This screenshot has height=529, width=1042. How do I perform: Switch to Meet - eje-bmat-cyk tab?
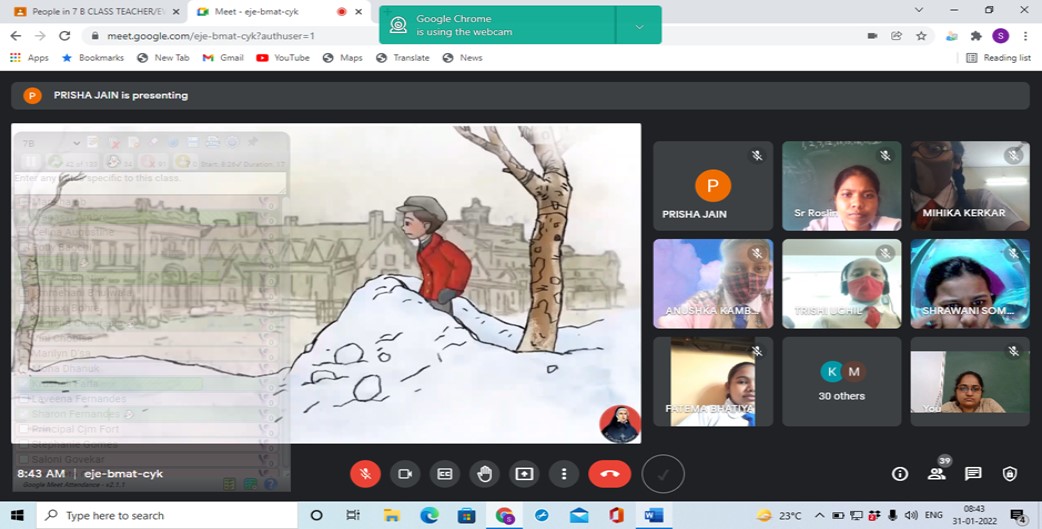point(279,11)
